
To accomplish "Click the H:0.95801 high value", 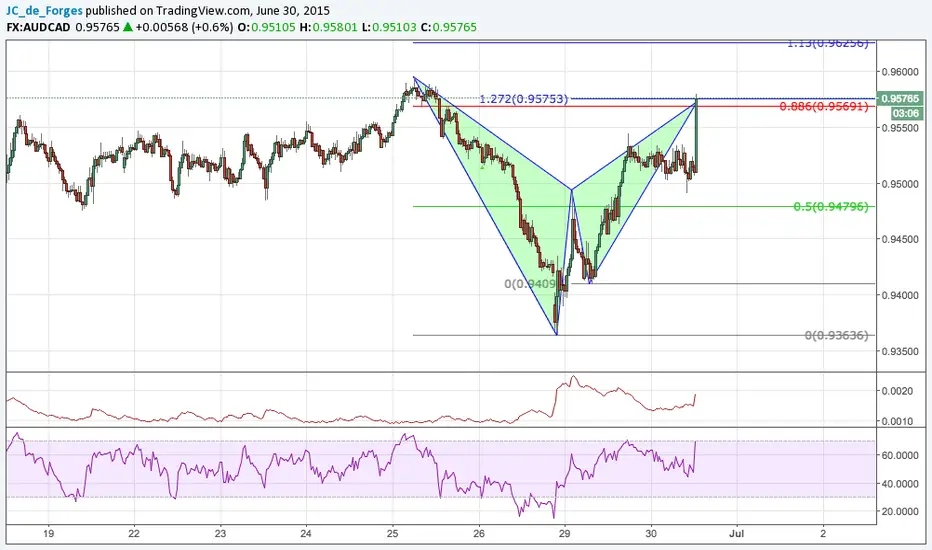I will (x=329, y=27).
